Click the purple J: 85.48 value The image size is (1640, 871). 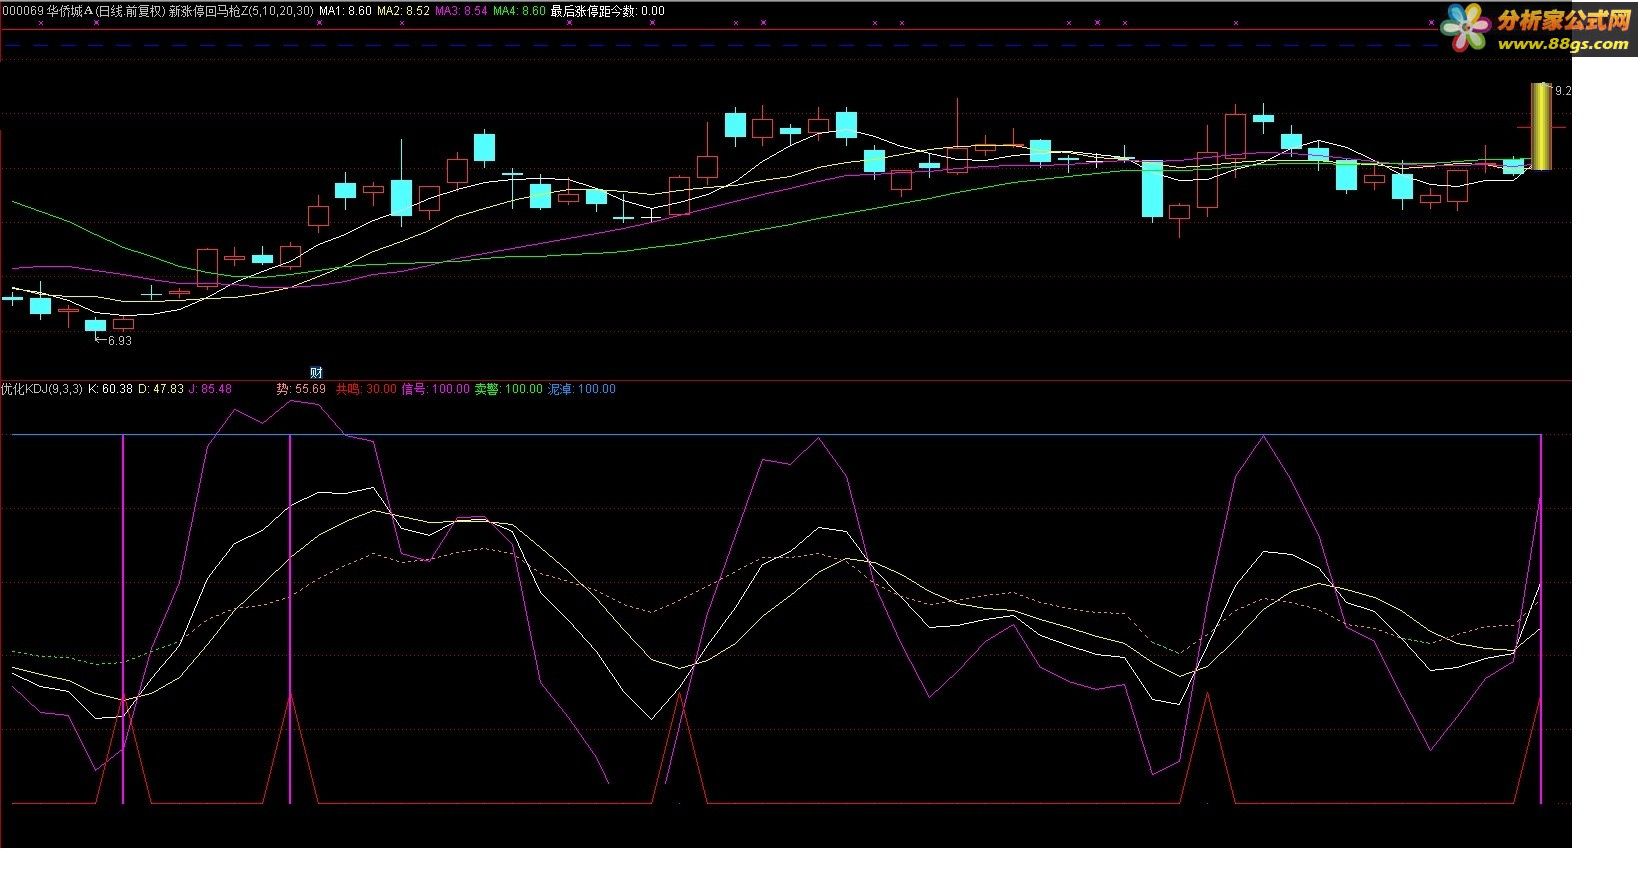(210, 389)
